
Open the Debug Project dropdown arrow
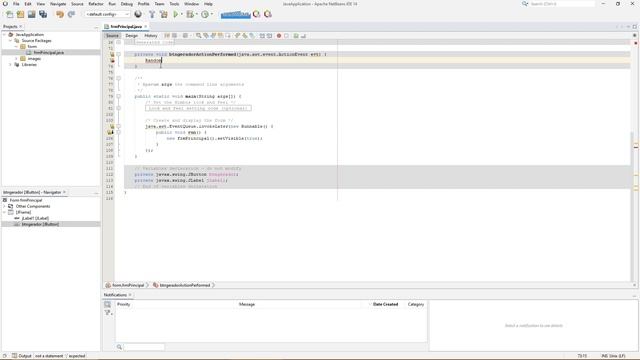[196, 14]
